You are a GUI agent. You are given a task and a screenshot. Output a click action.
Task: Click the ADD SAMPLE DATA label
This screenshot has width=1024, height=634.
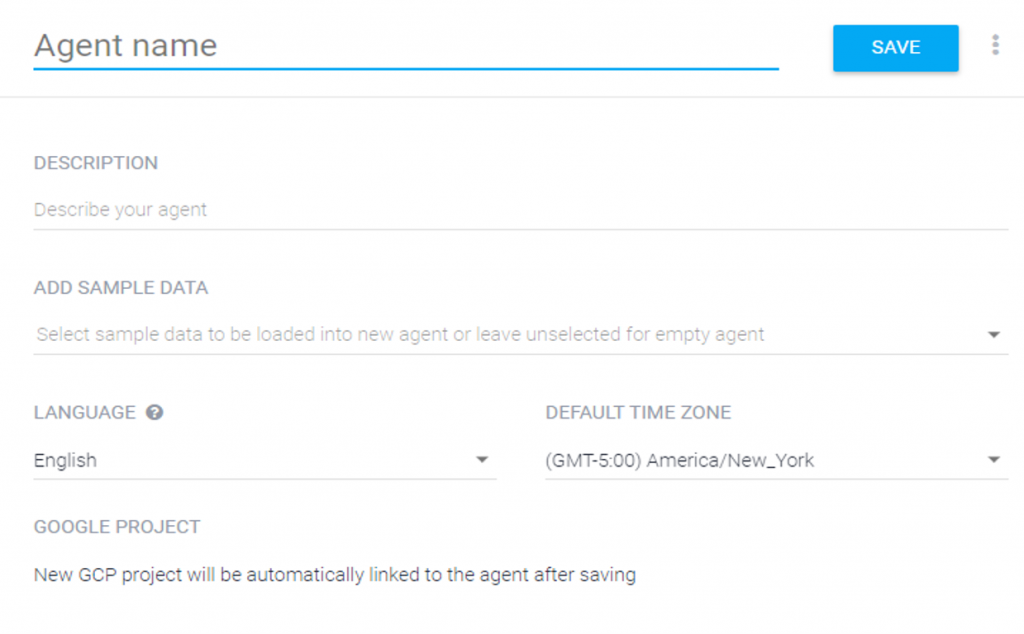click(121, 288)
